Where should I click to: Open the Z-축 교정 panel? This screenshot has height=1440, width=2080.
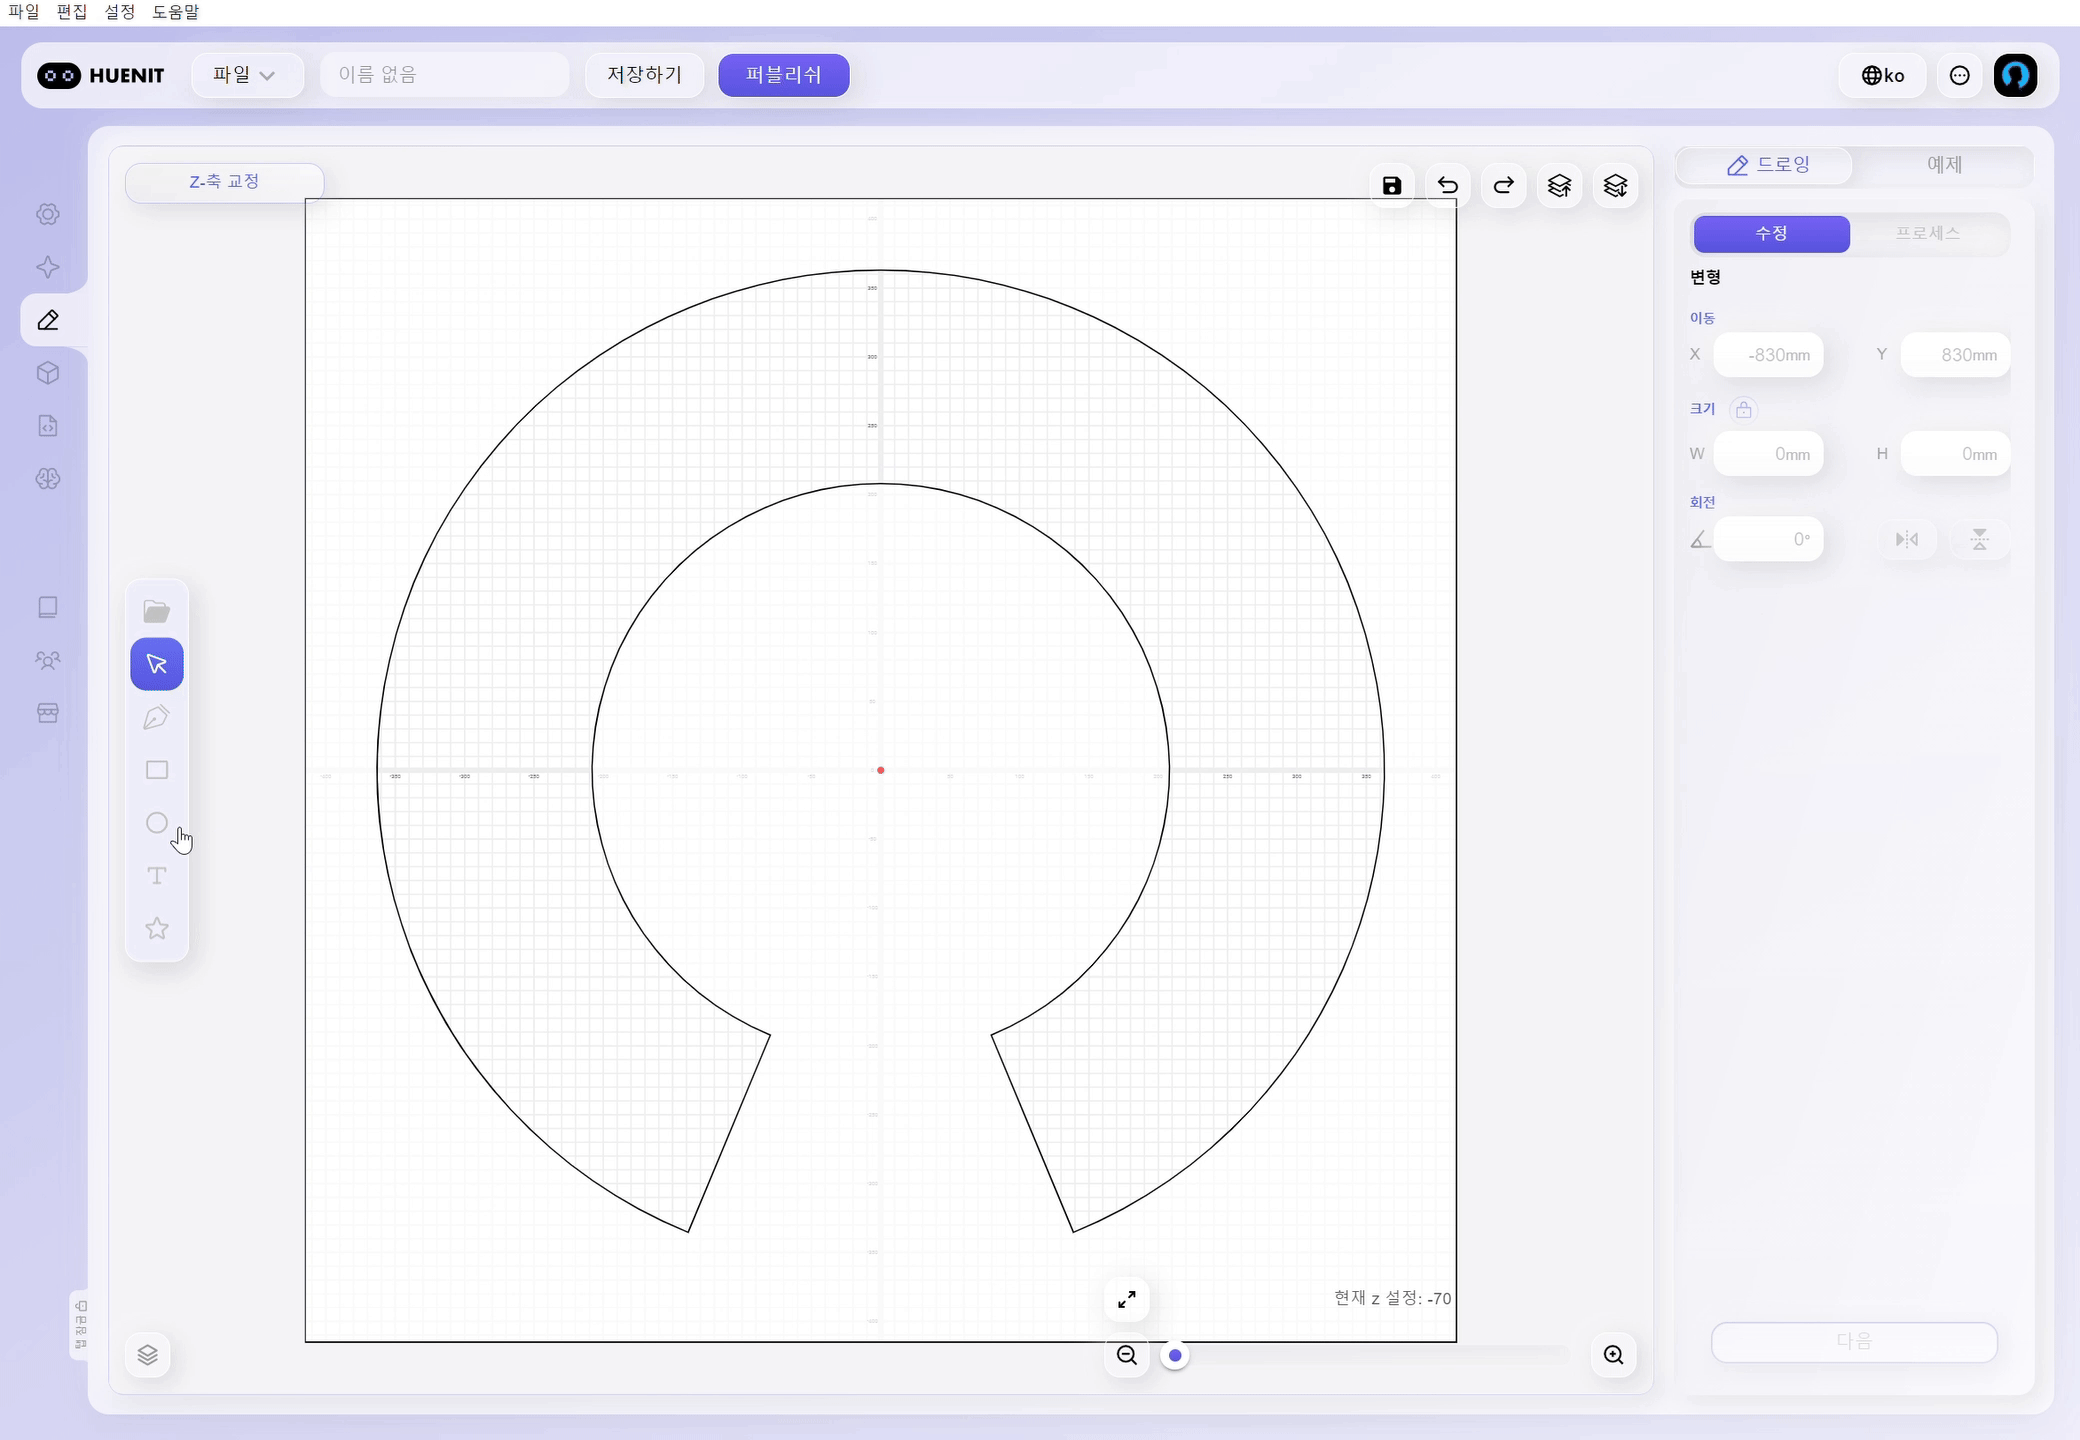pyautogui.click(x=224, y=182)
